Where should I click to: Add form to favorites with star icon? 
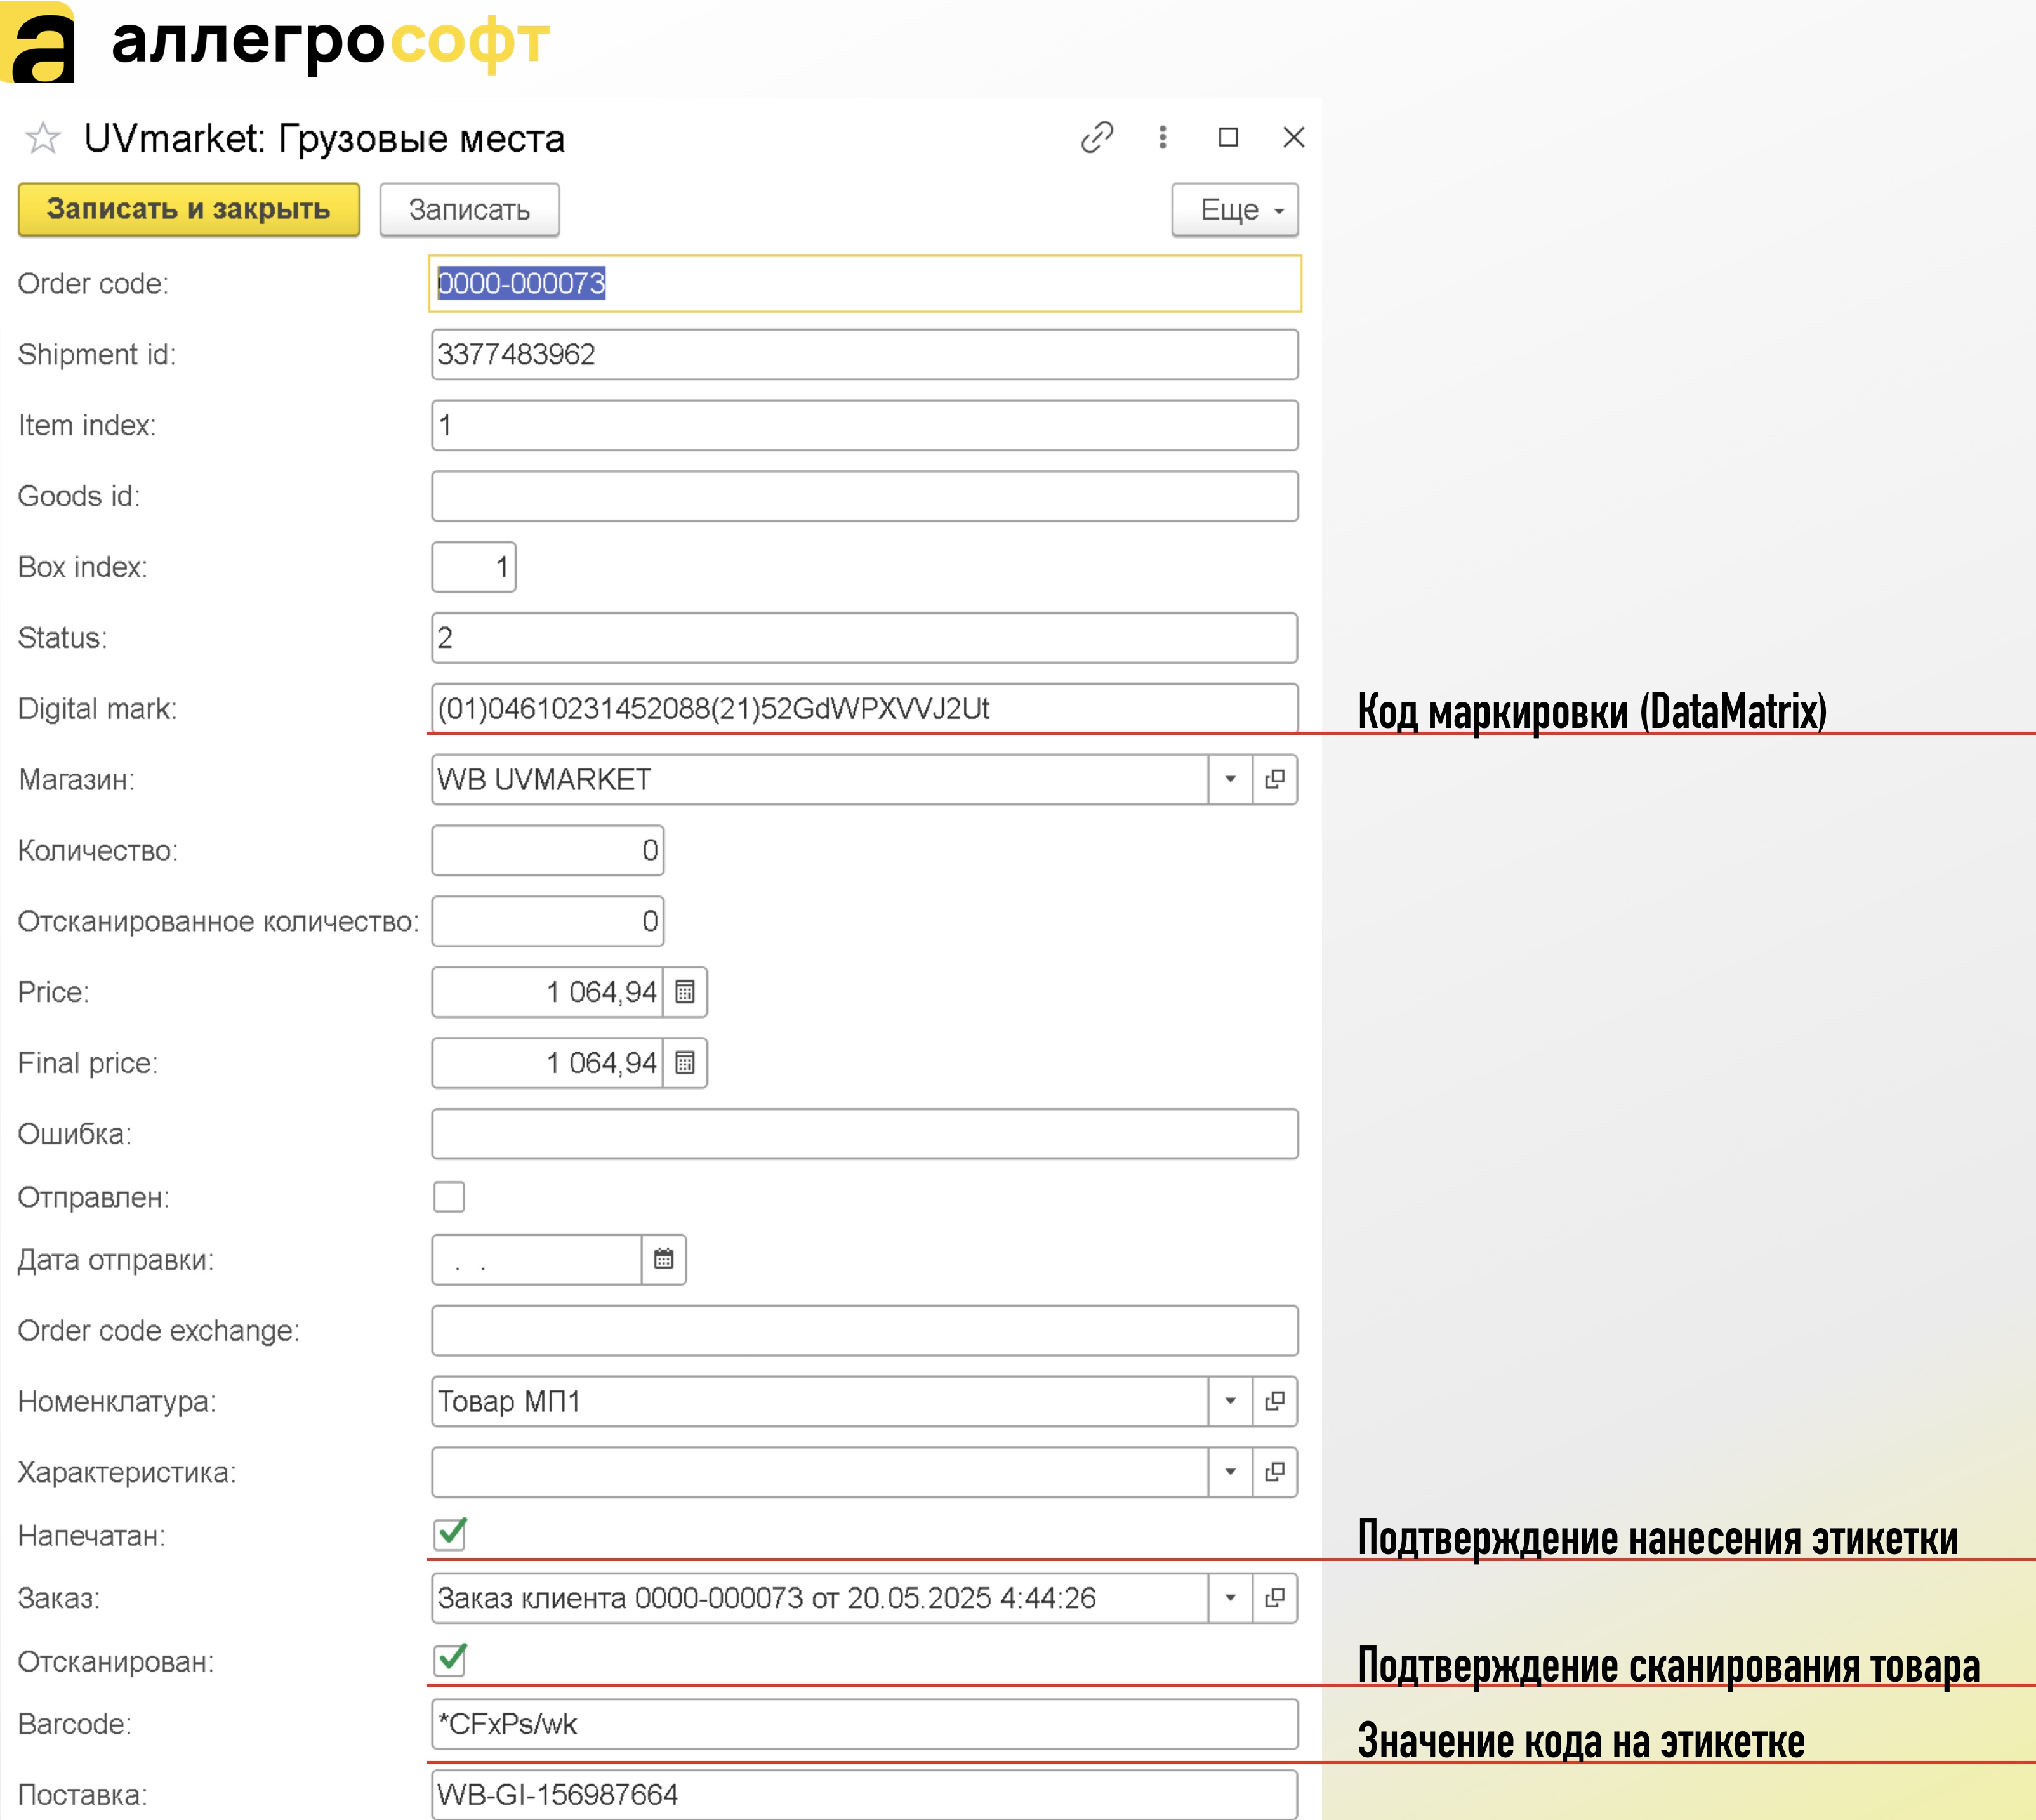[43, 138]
